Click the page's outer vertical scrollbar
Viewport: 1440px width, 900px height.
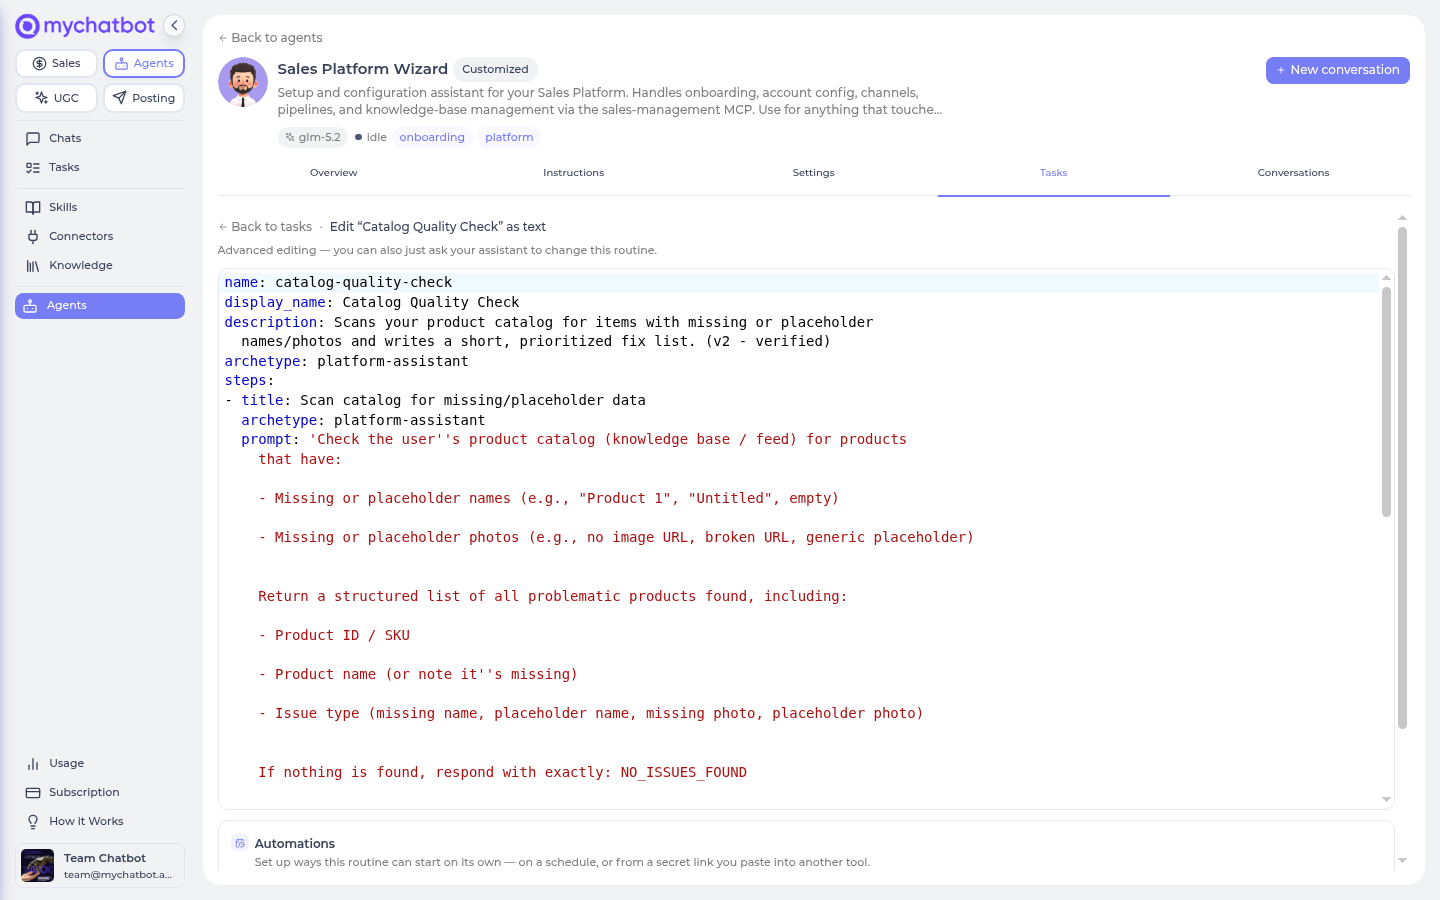pos(1402,478)
